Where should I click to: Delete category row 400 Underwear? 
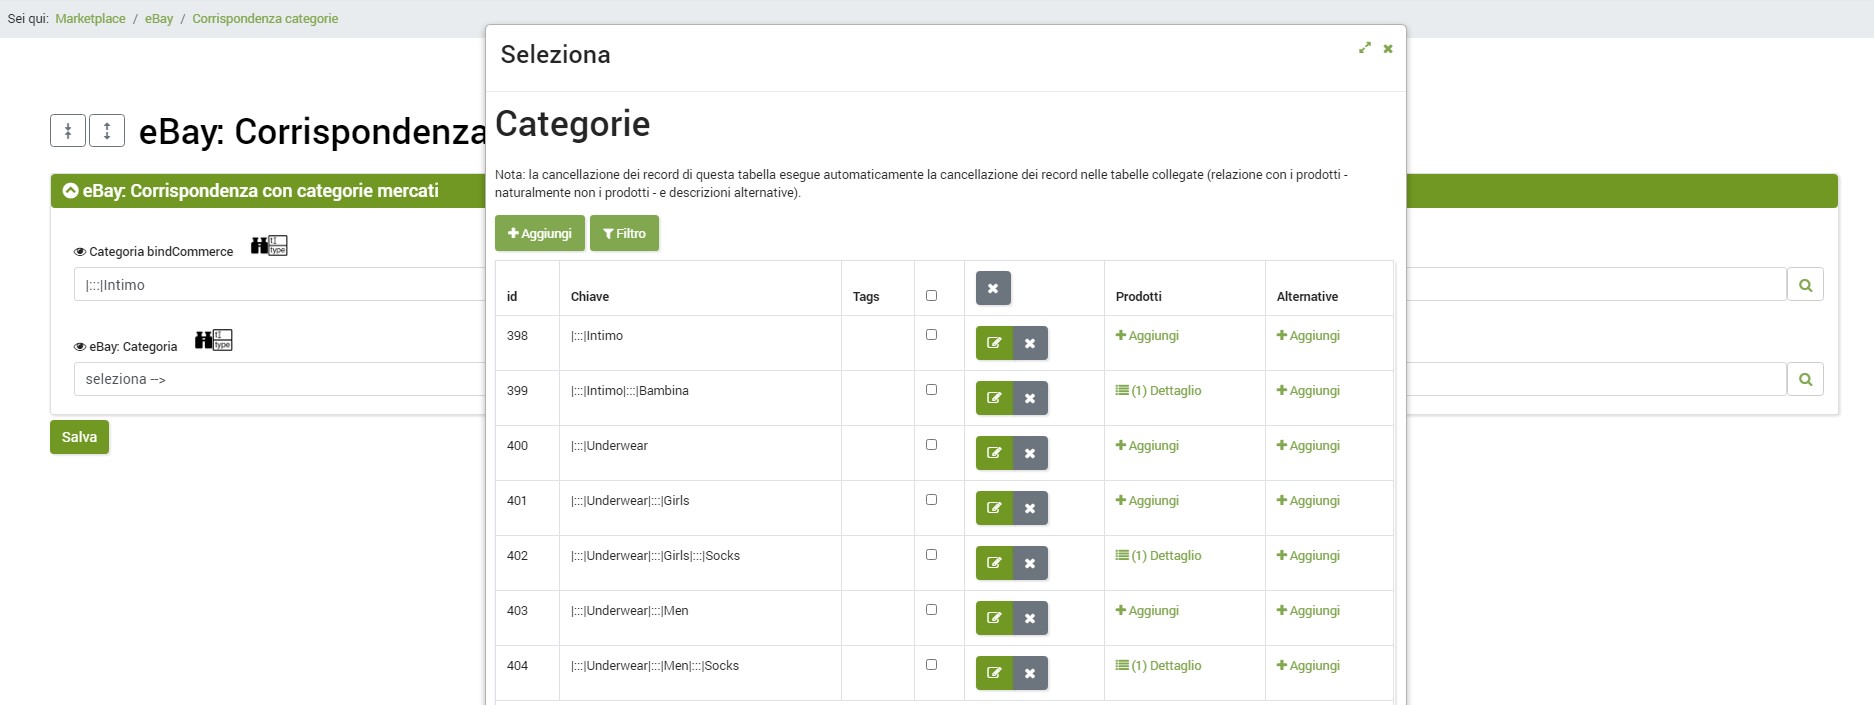[1030, 453]
